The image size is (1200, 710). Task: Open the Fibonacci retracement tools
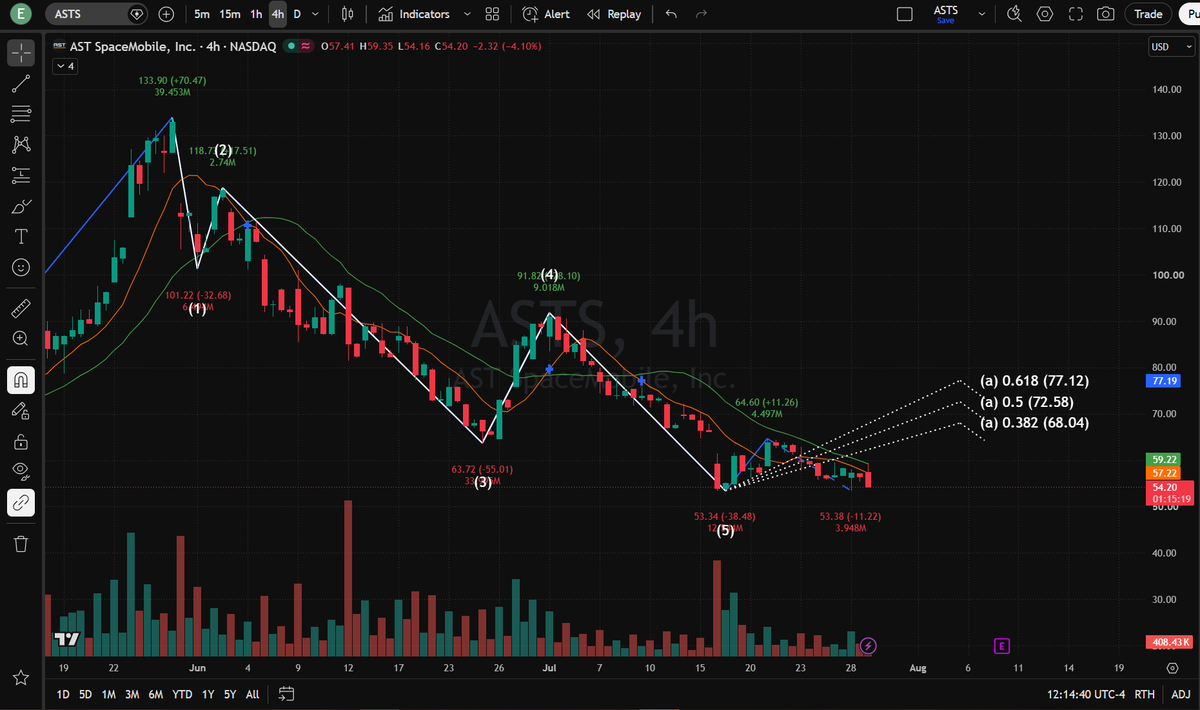(x=21, y=113)
